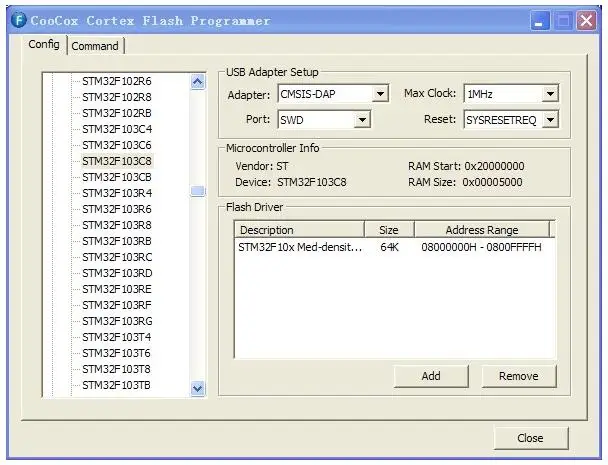Select STM32F103R6 in the device tree

pyautogui.click(x=117, y=209)
